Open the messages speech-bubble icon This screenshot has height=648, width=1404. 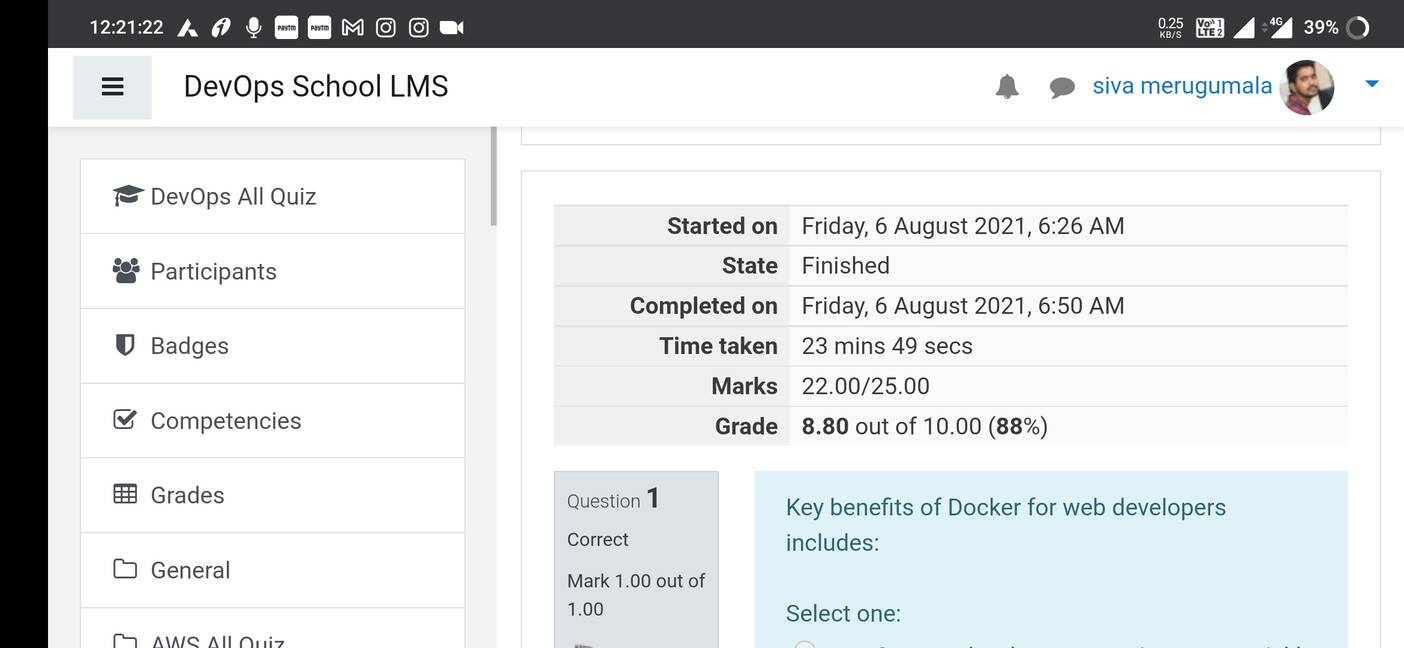click(1061, 88)
